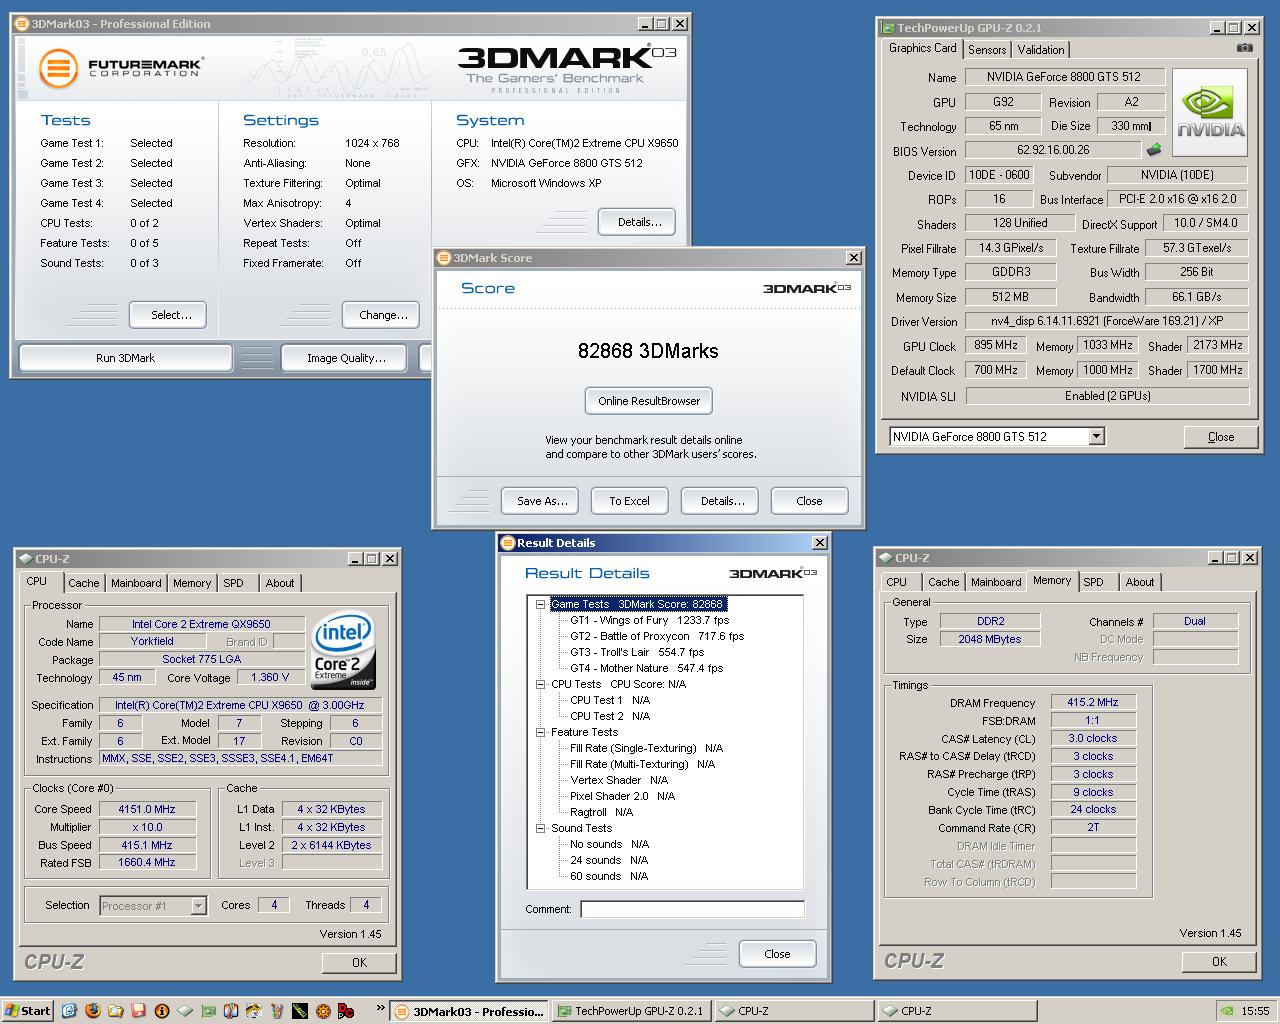Viewport: 1280px width, 1024px height.
Task: Switch to the 3DMark03 taskbar button
Action: 470,1011
